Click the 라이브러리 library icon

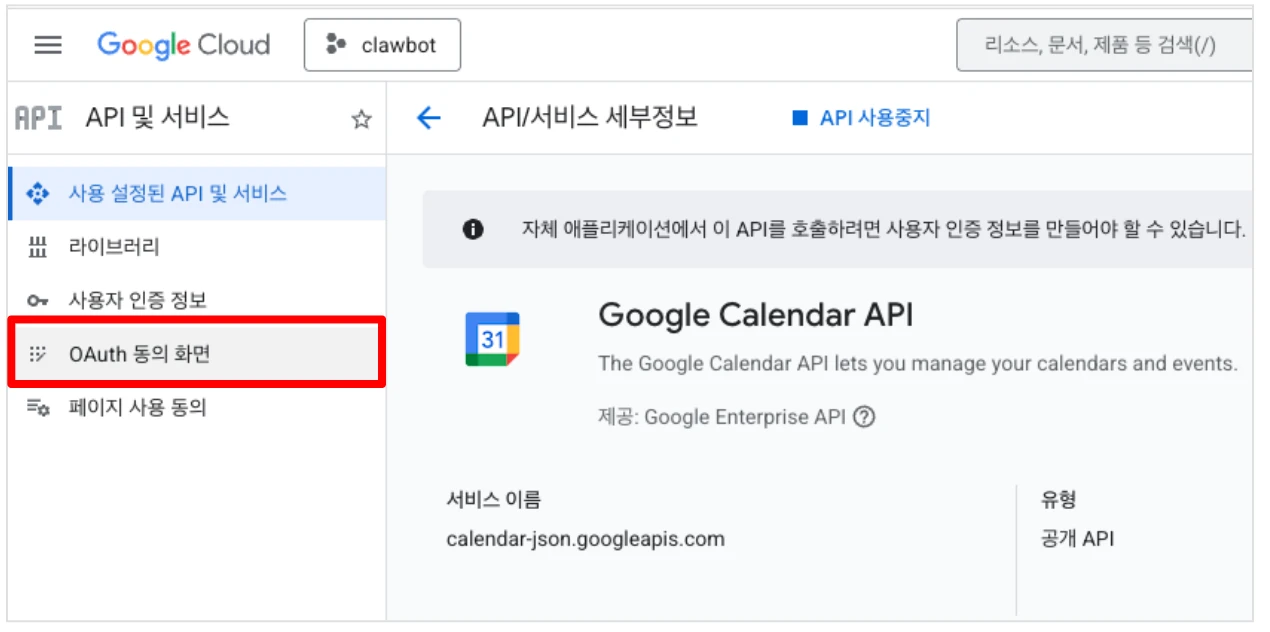point(37,247)
